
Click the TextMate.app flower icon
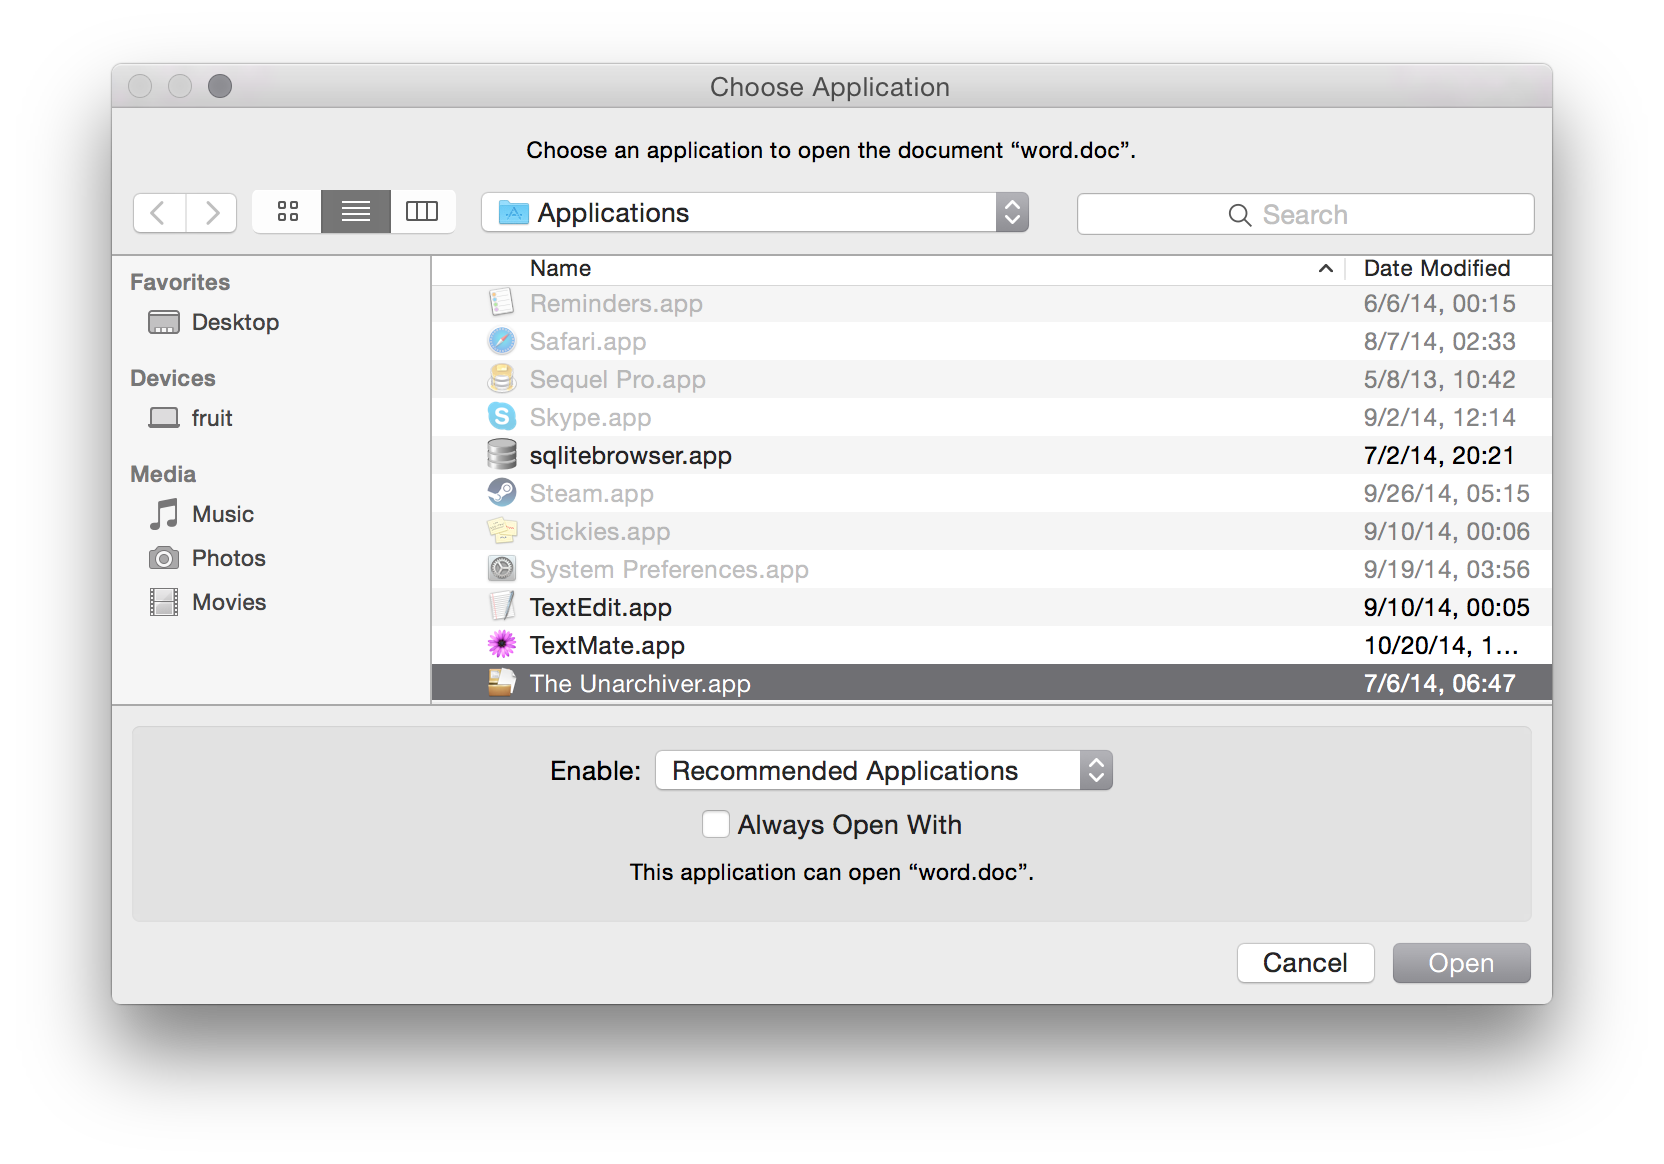tap(502, 645)
